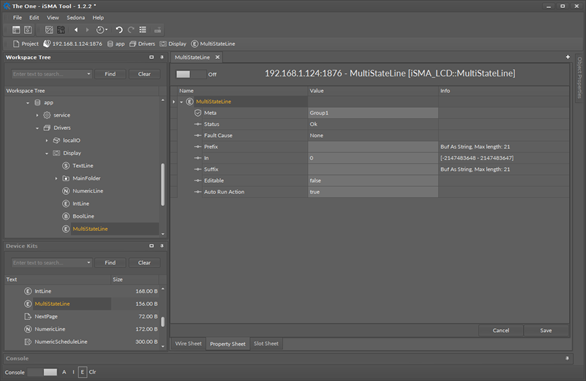Viewport: 586px width, 381px height.
Task: Click the history clock icon in the toolbar
Action: [x=101, y=30]
